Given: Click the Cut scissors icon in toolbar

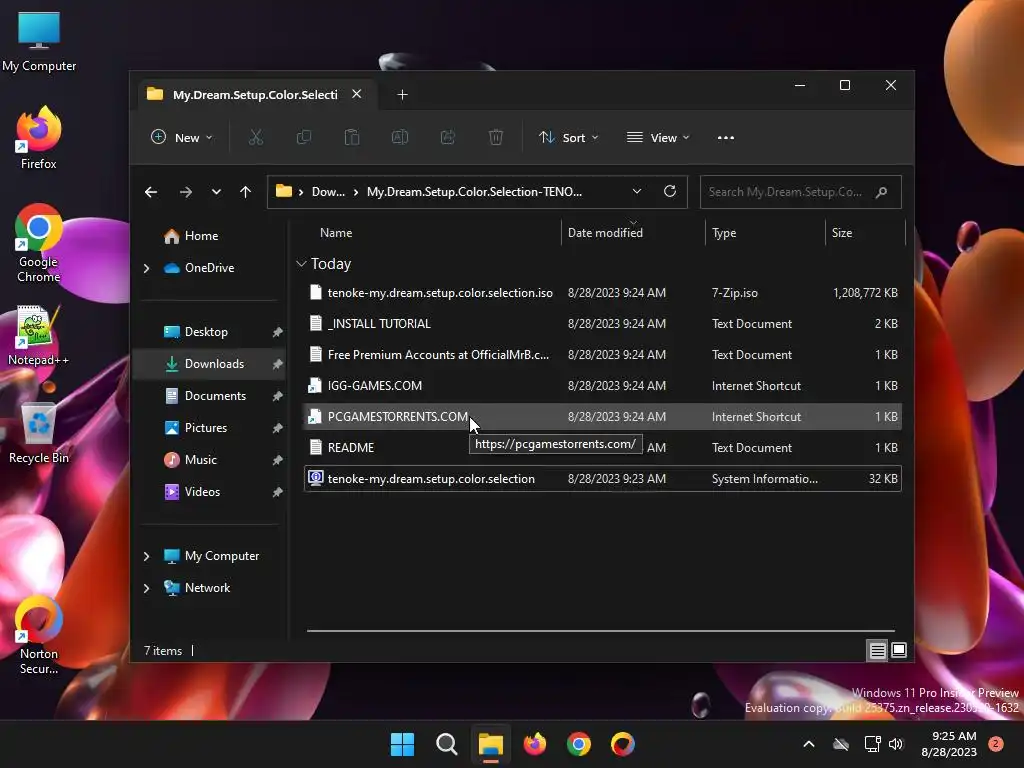Looking at the screenshot, I should (255, 137).
